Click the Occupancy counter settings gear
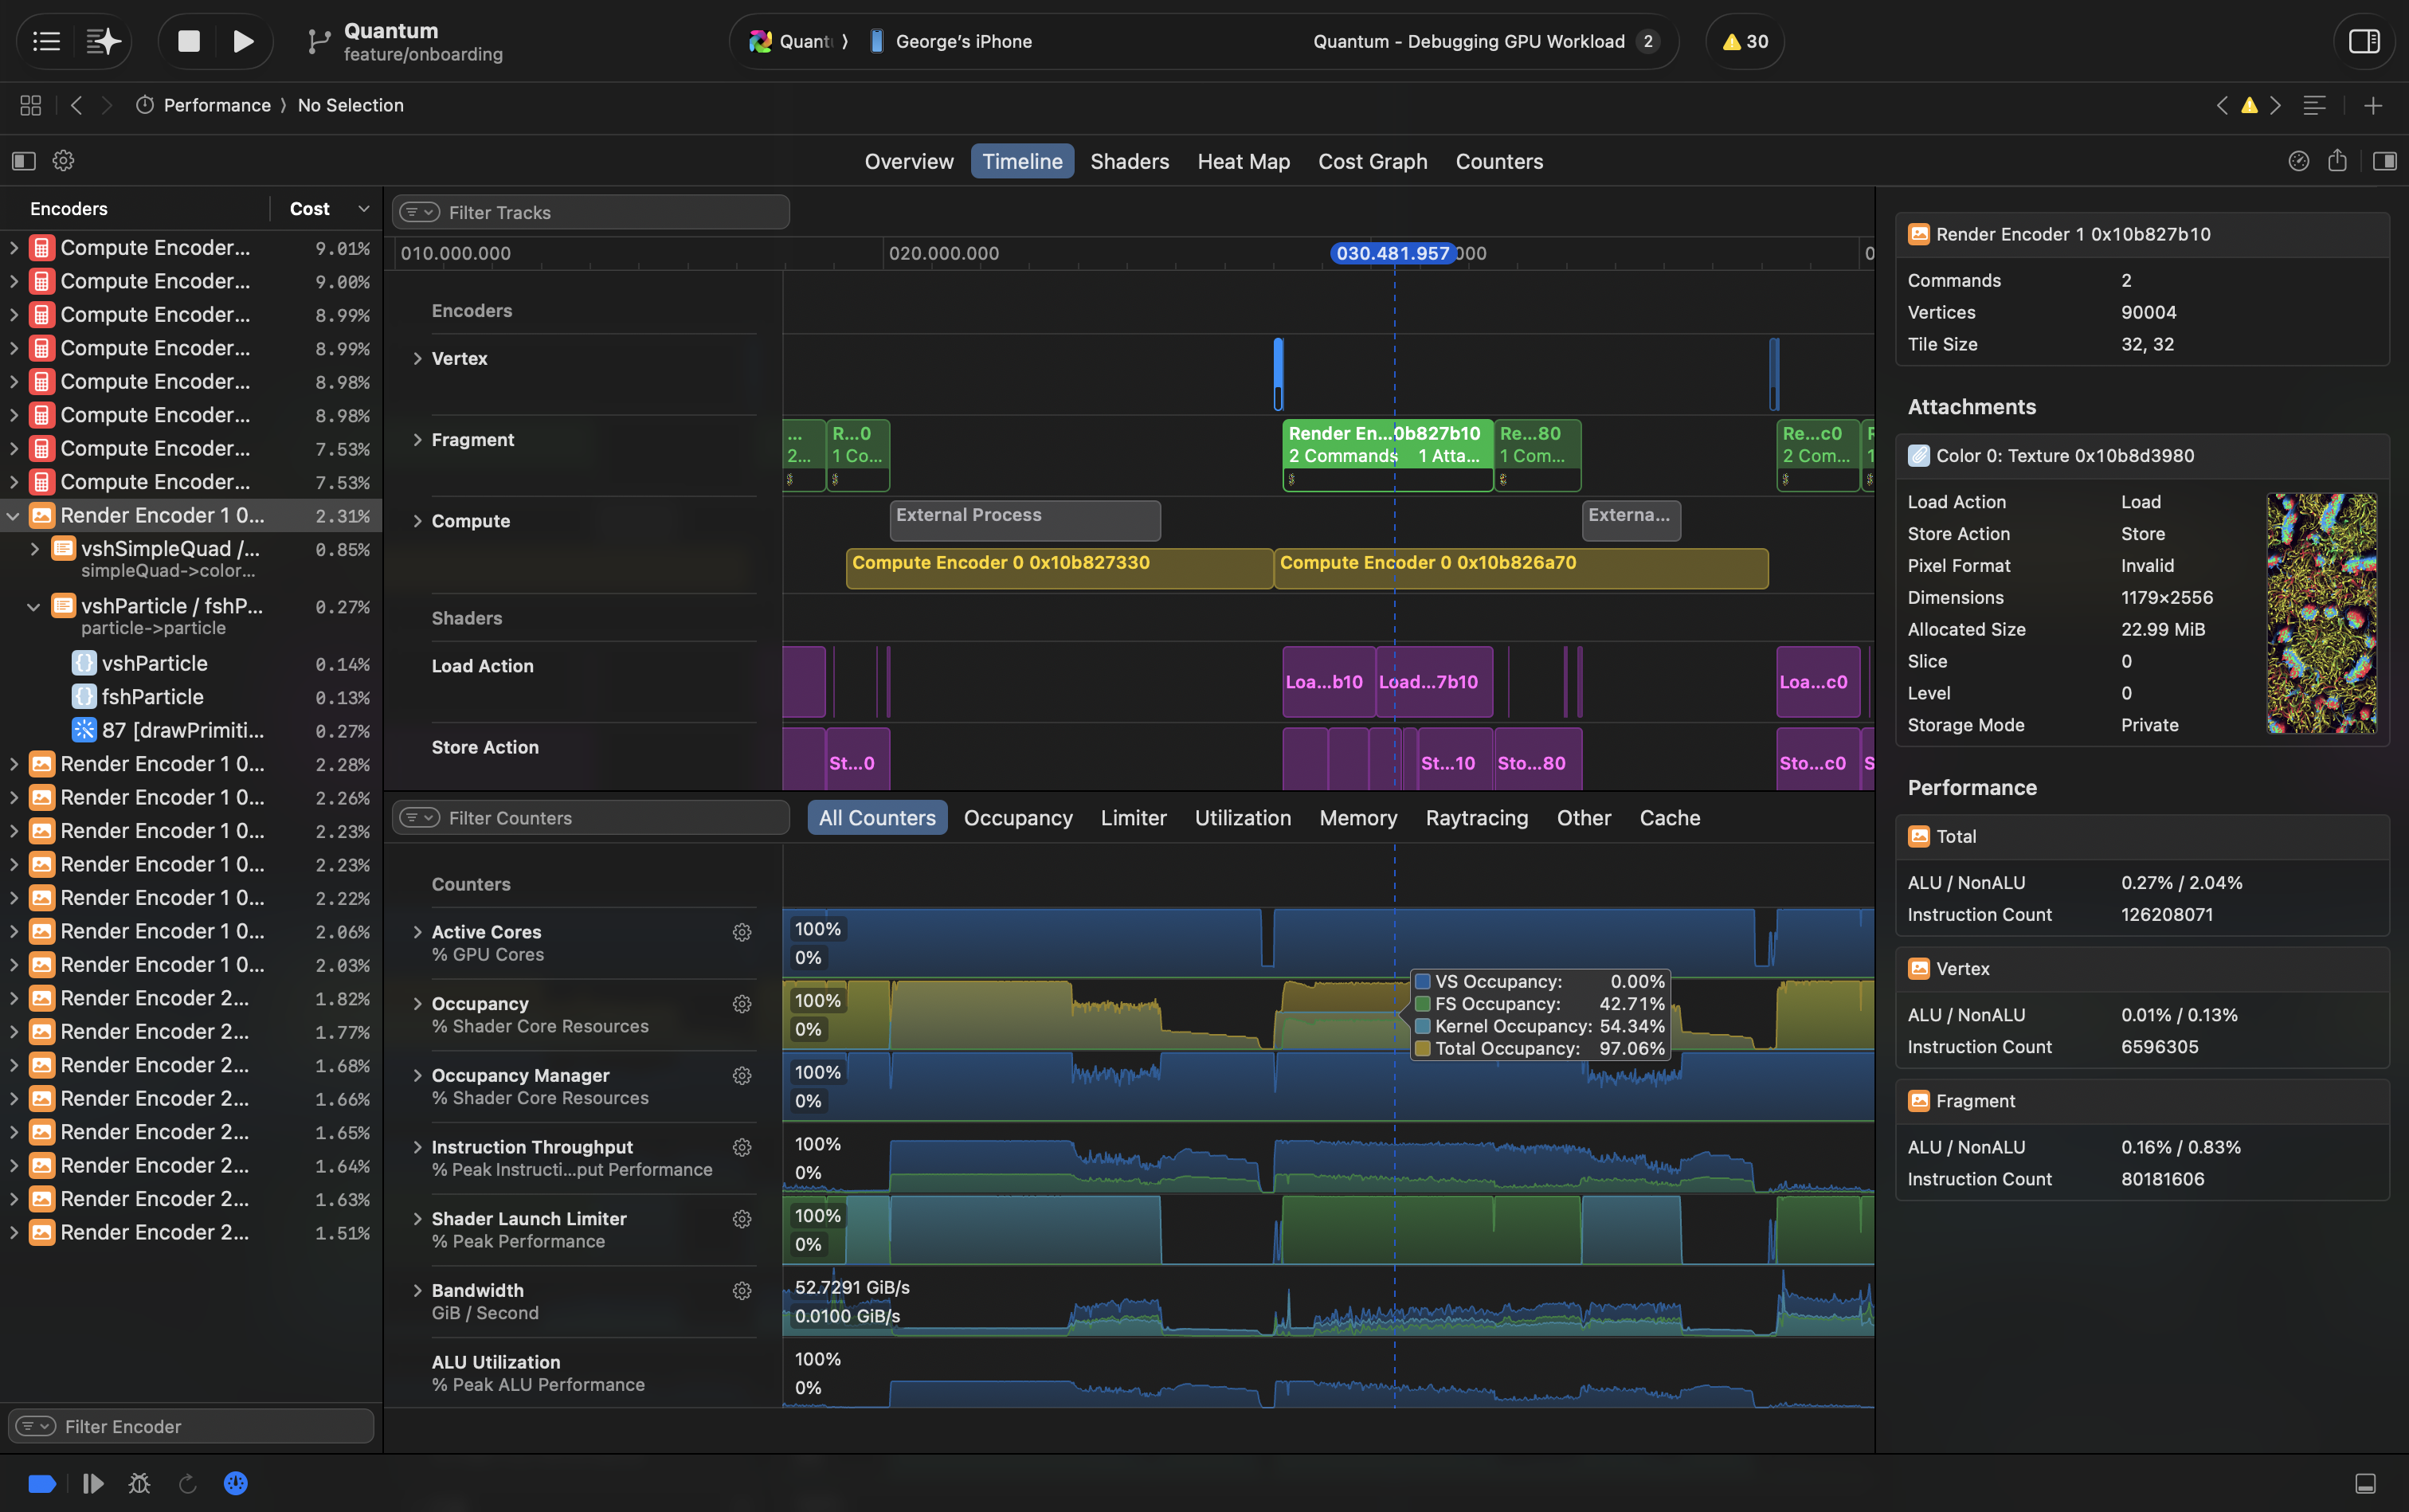This screenshot has height=1512, width=2409. click(741, 1004)
